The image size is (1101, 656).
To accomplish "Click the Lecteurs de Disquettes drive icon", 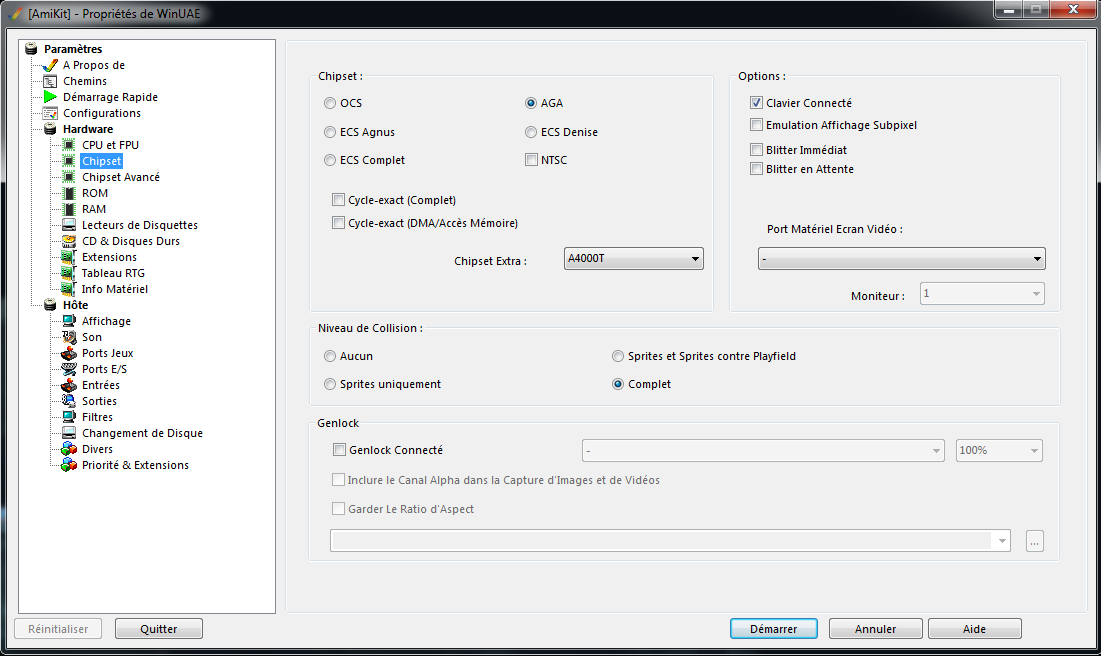I will [69, 225].
